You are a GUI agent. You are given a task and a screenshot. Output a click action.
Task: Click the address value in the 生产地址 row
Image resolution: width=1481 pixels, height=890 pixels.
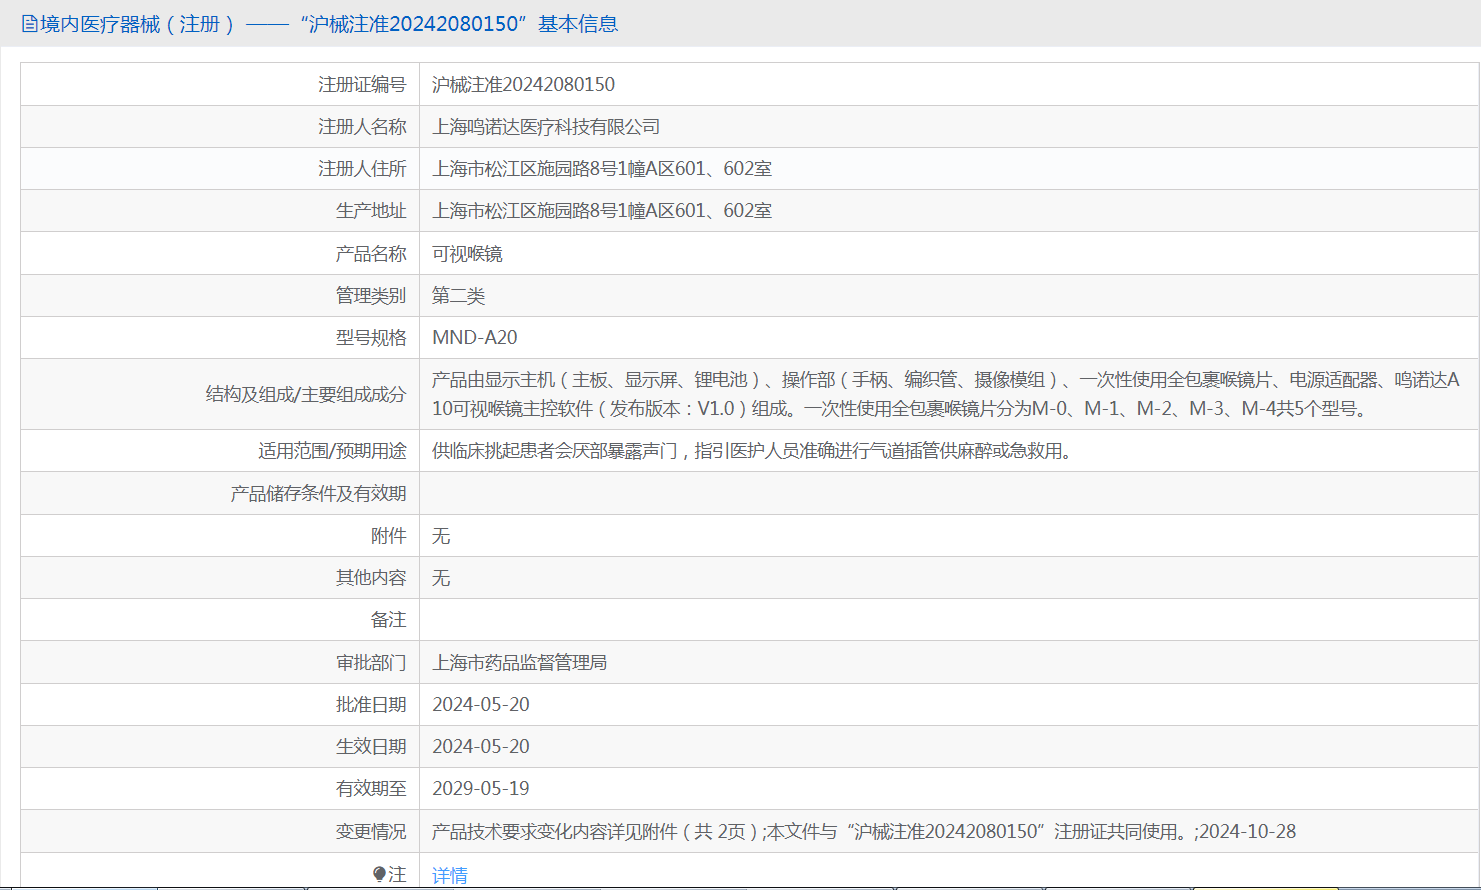click(602, 211)
